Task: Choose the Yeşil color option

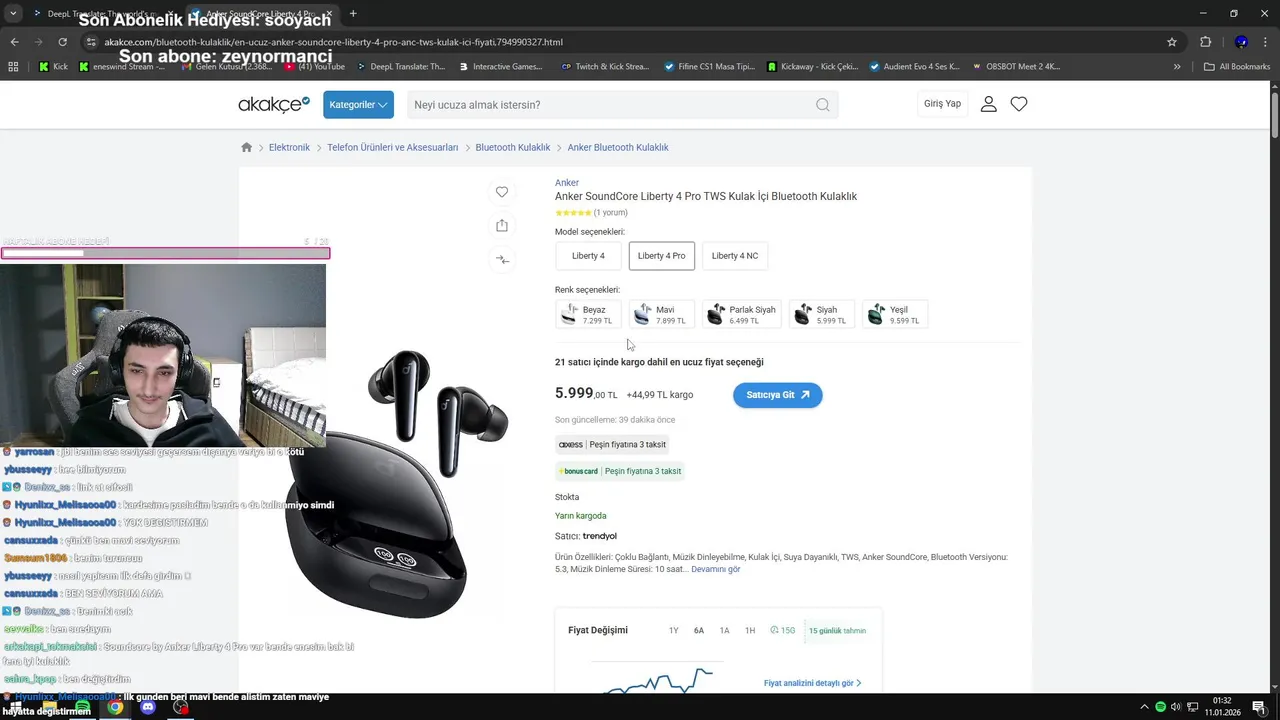Action: 895,314
